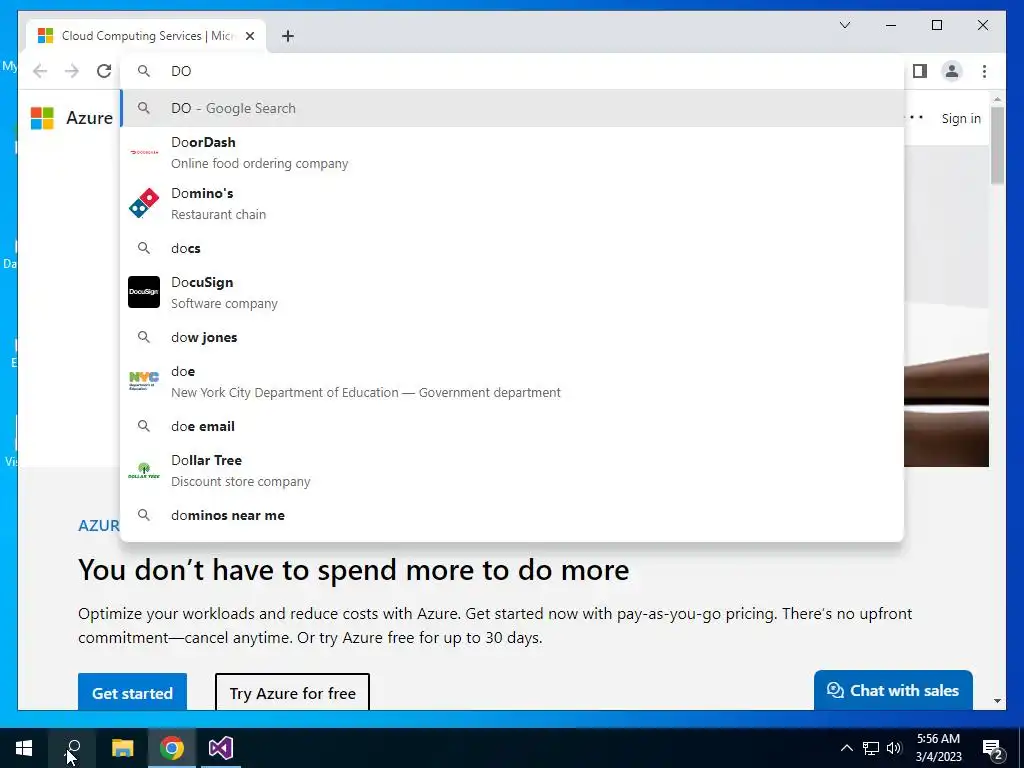Click the NYC Department of Education logo
The width and height of the screenshot is (1024, 768).
pyautogui.click(x=144, y=380)
